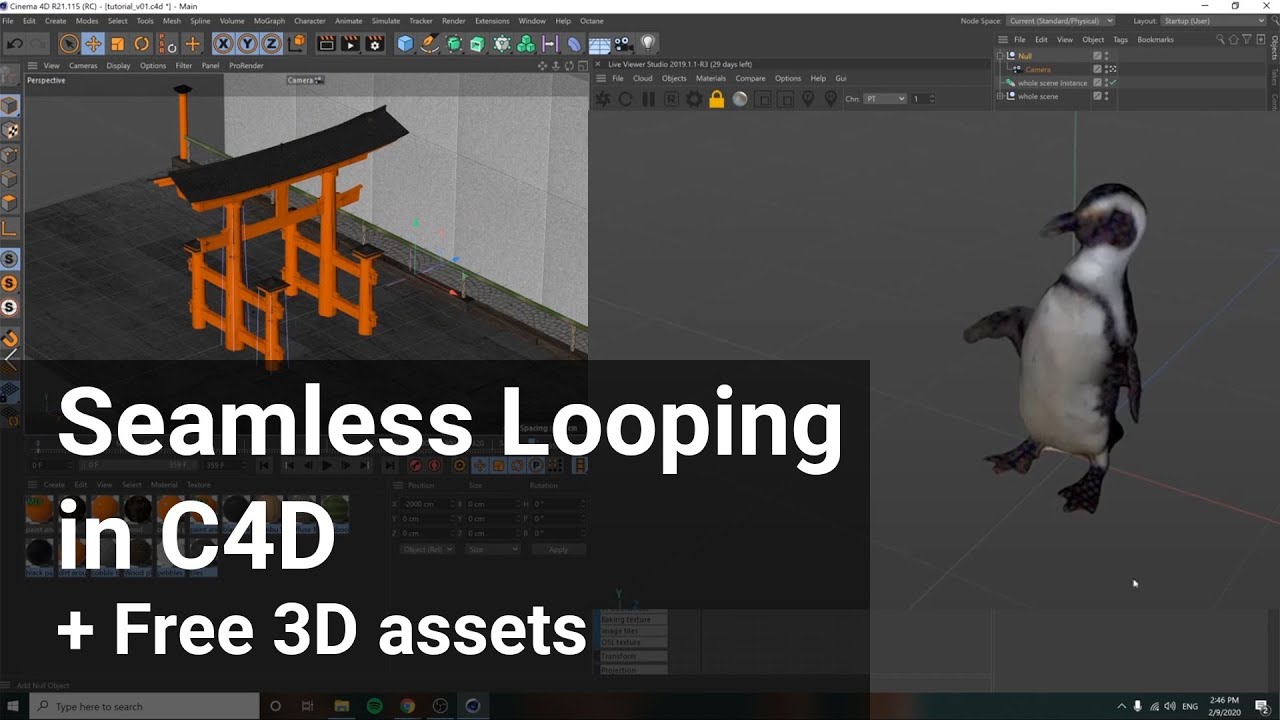Open the Chn PT channel dropdown
The height and width of the screenshot is (720, 1280).
(x=885, y=98)
